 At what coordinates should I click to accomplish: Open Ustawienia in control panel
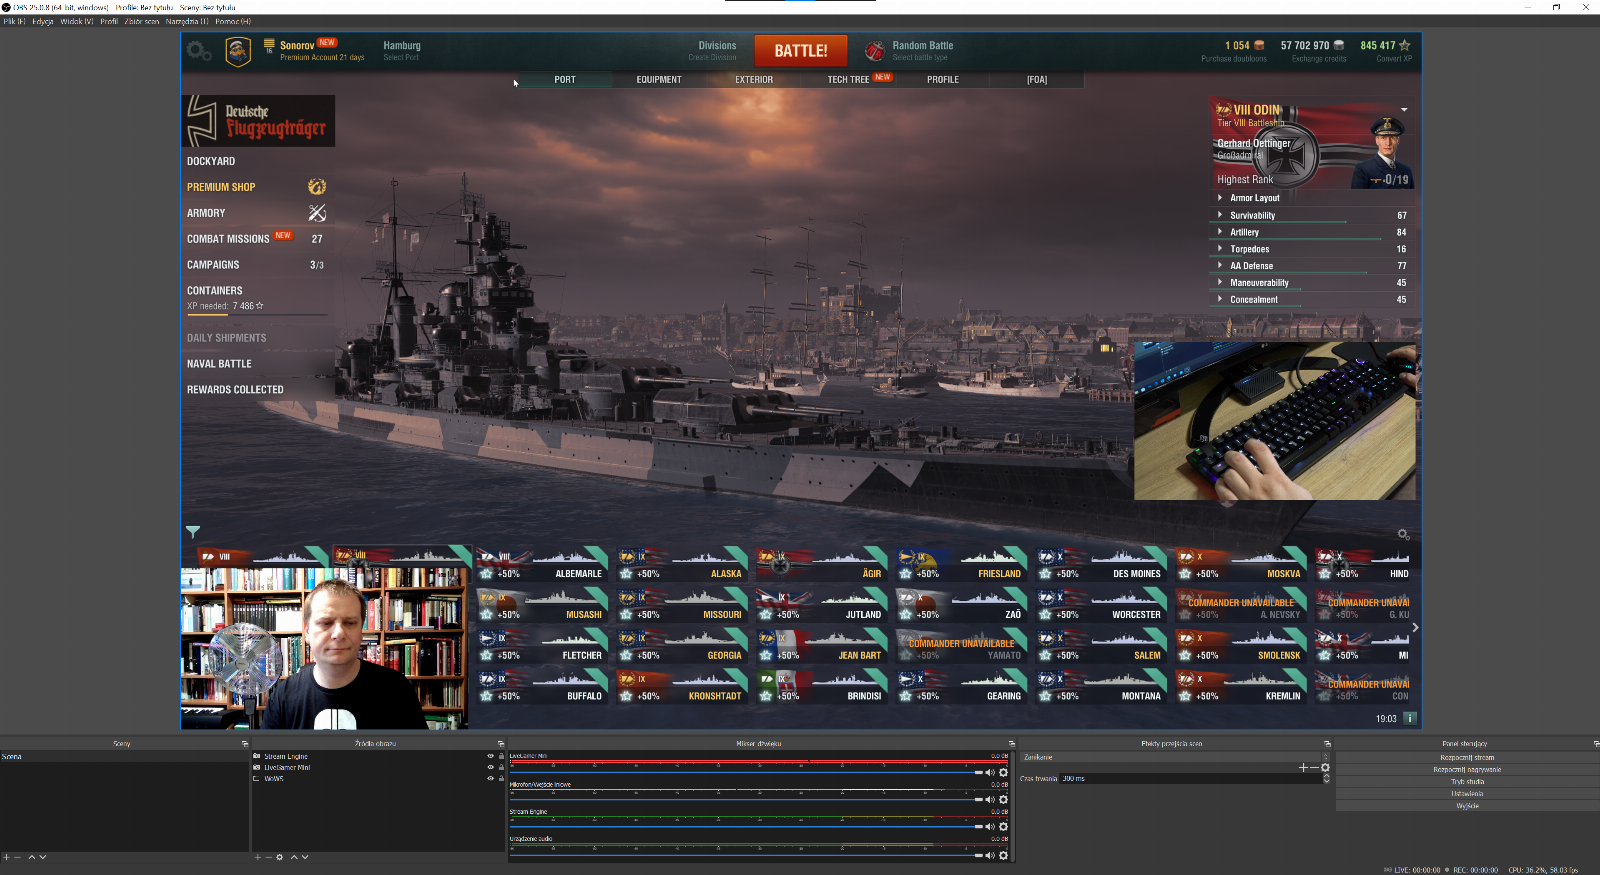[1467, 793]
